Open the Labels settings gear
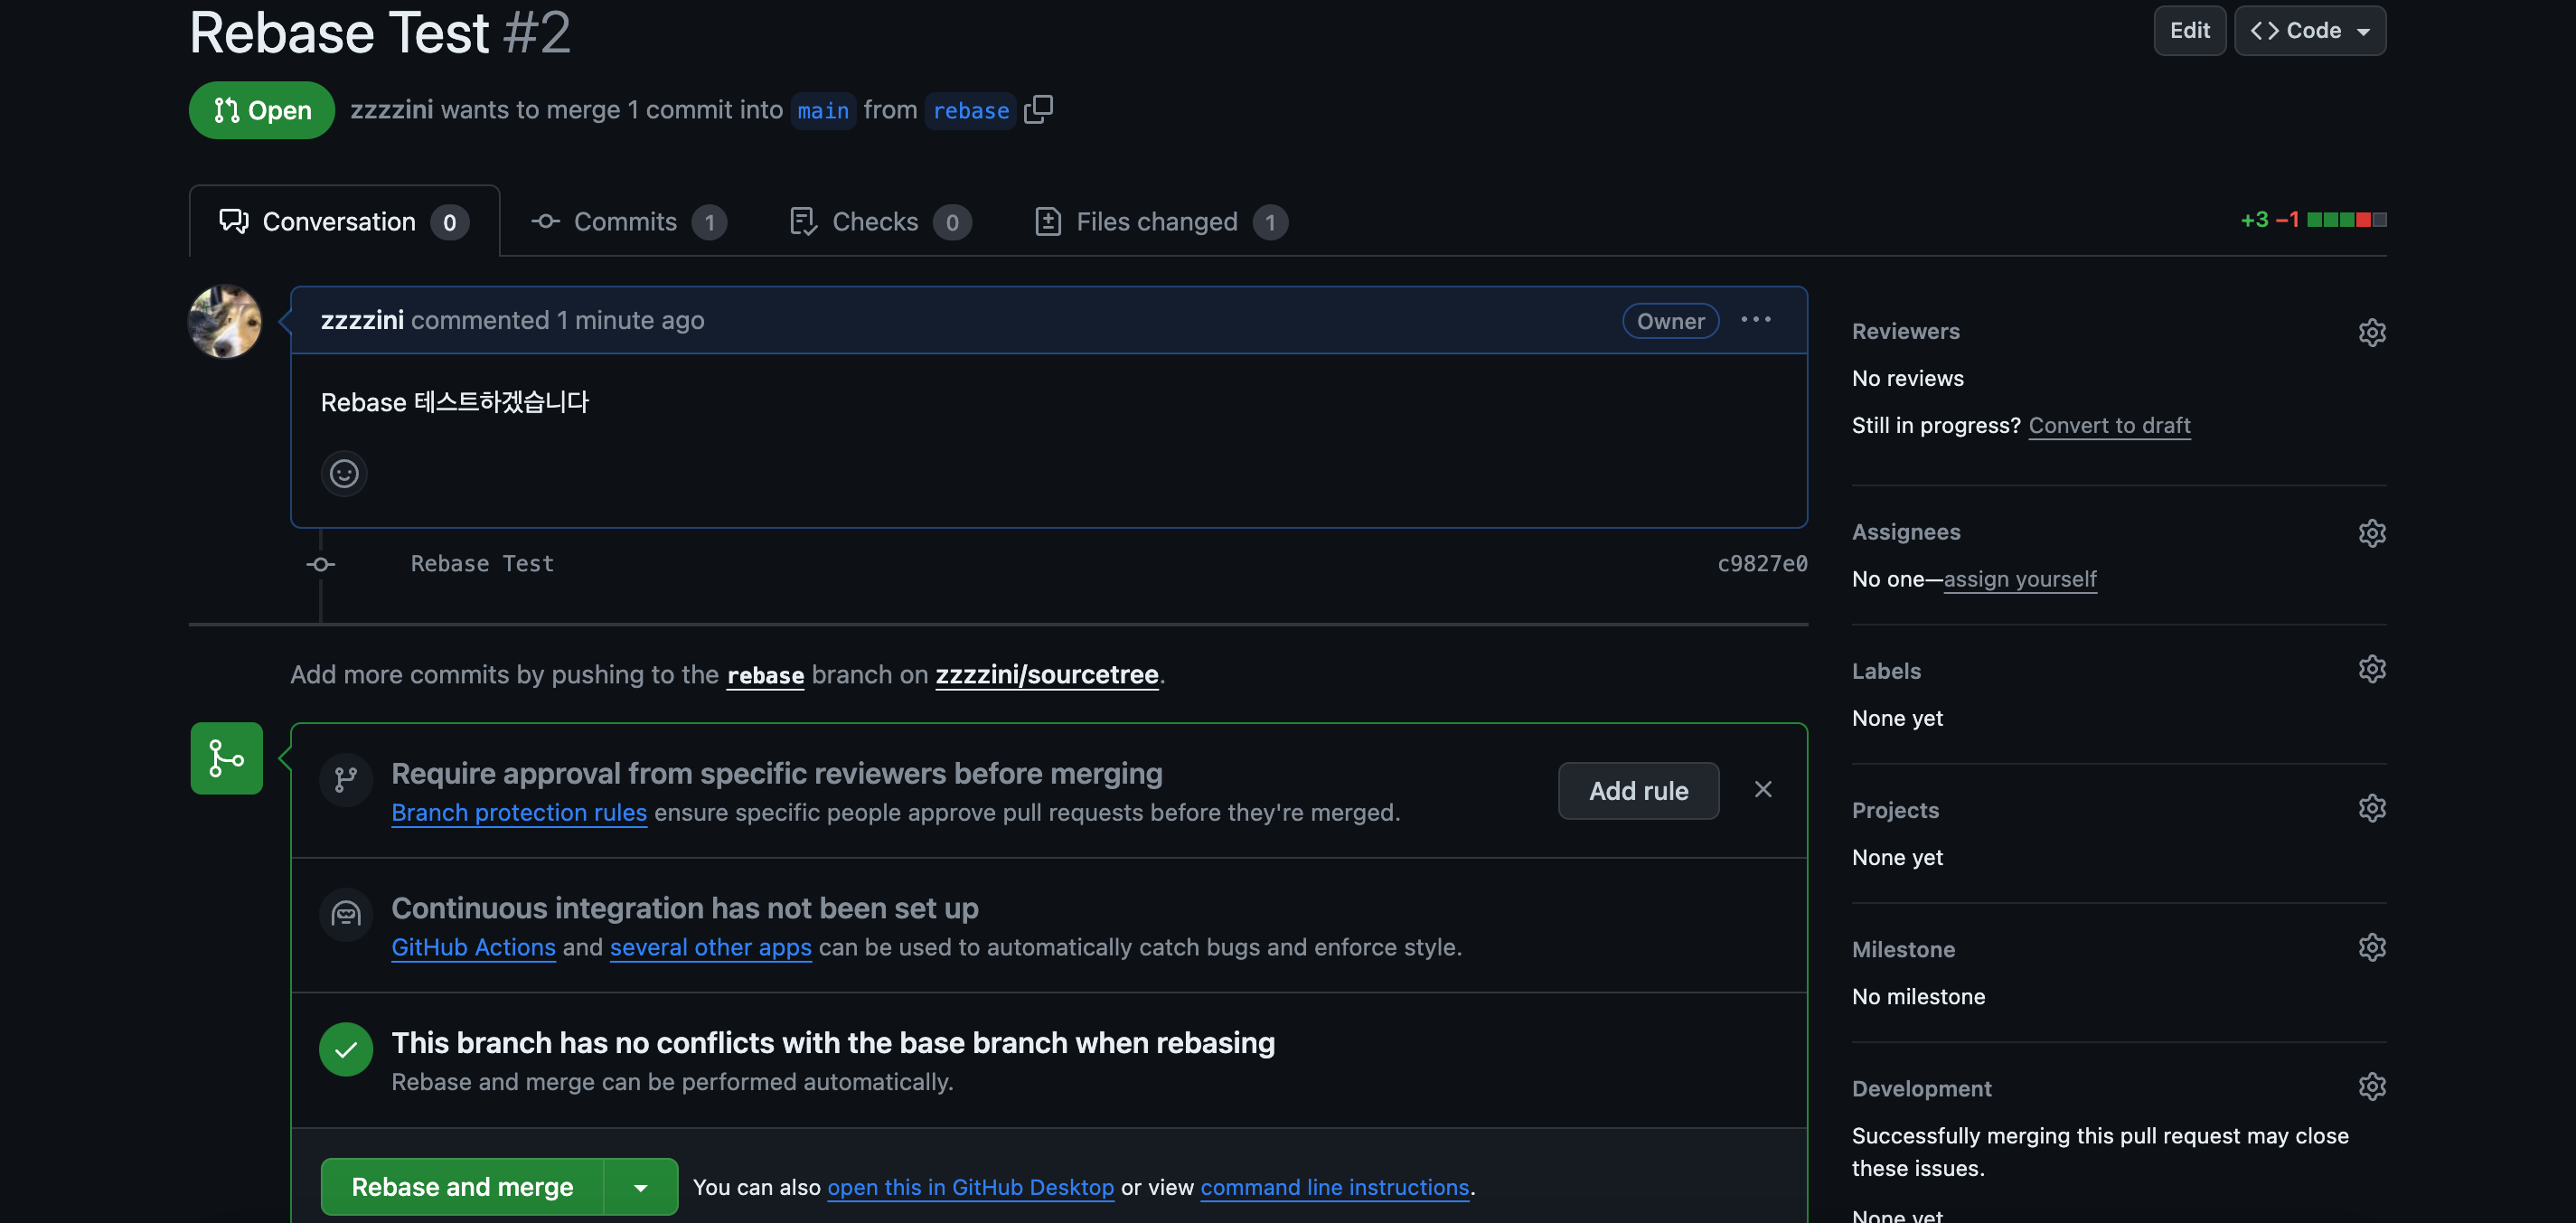 (x=2372, y=669)
